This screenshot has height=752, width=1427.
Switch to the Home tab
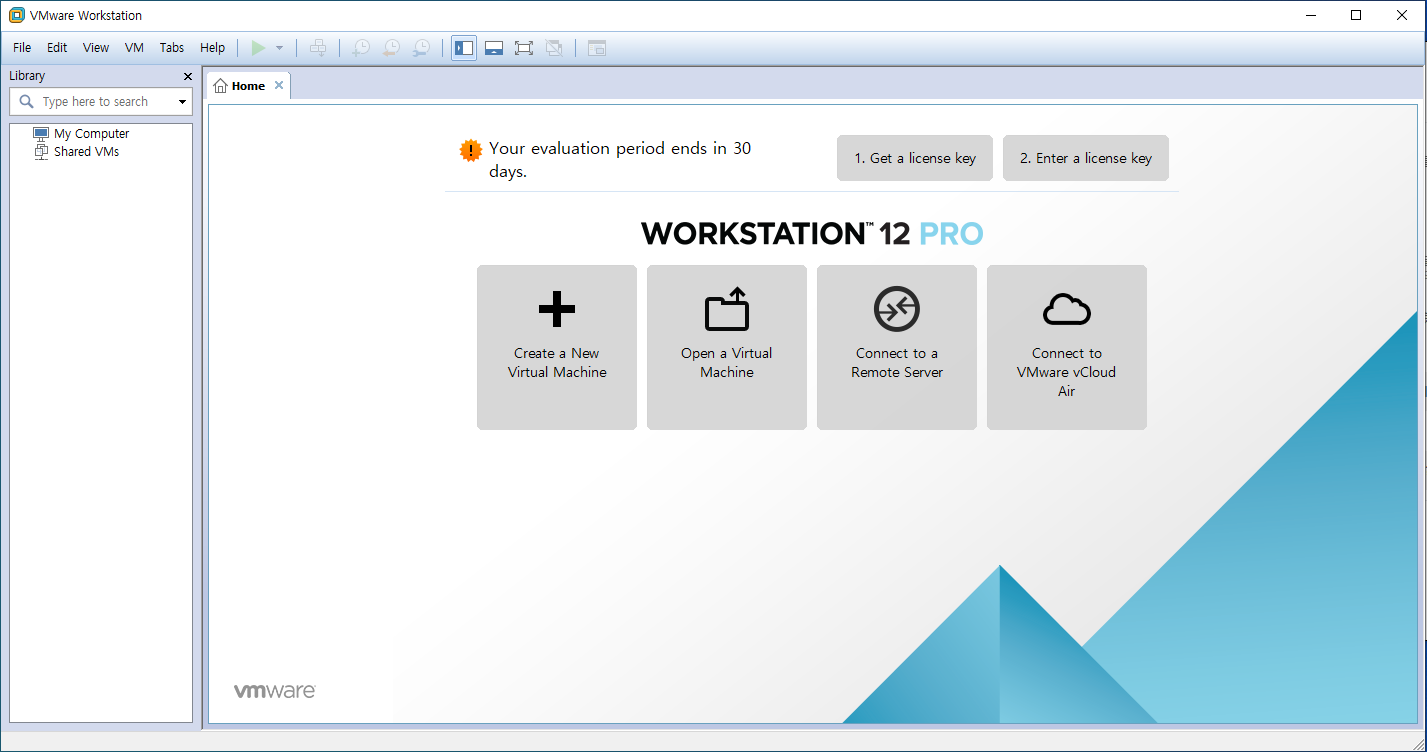click(248, 86)
